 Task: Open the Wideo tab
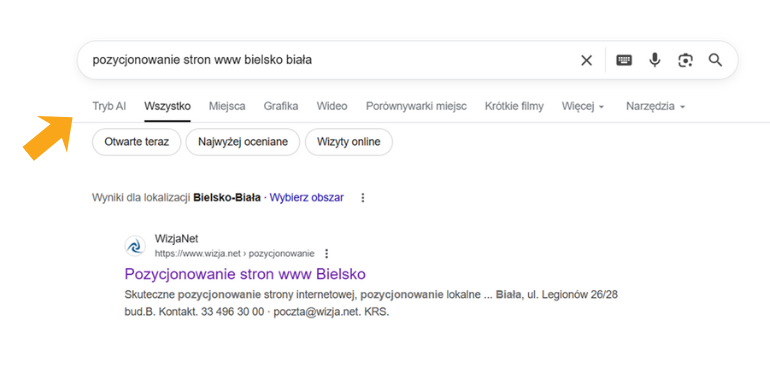[332, 106]
